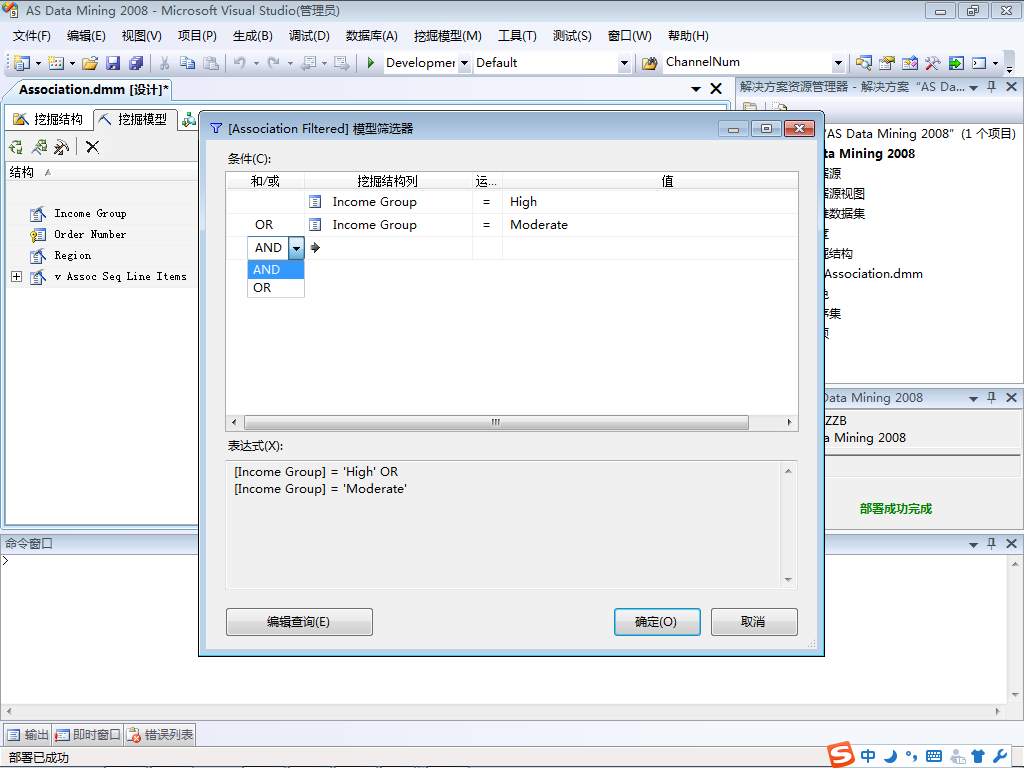The image size is (1024, 768).
Task: Open Solution Explorer from the toolbar icon
Action: tap(863, 63)
